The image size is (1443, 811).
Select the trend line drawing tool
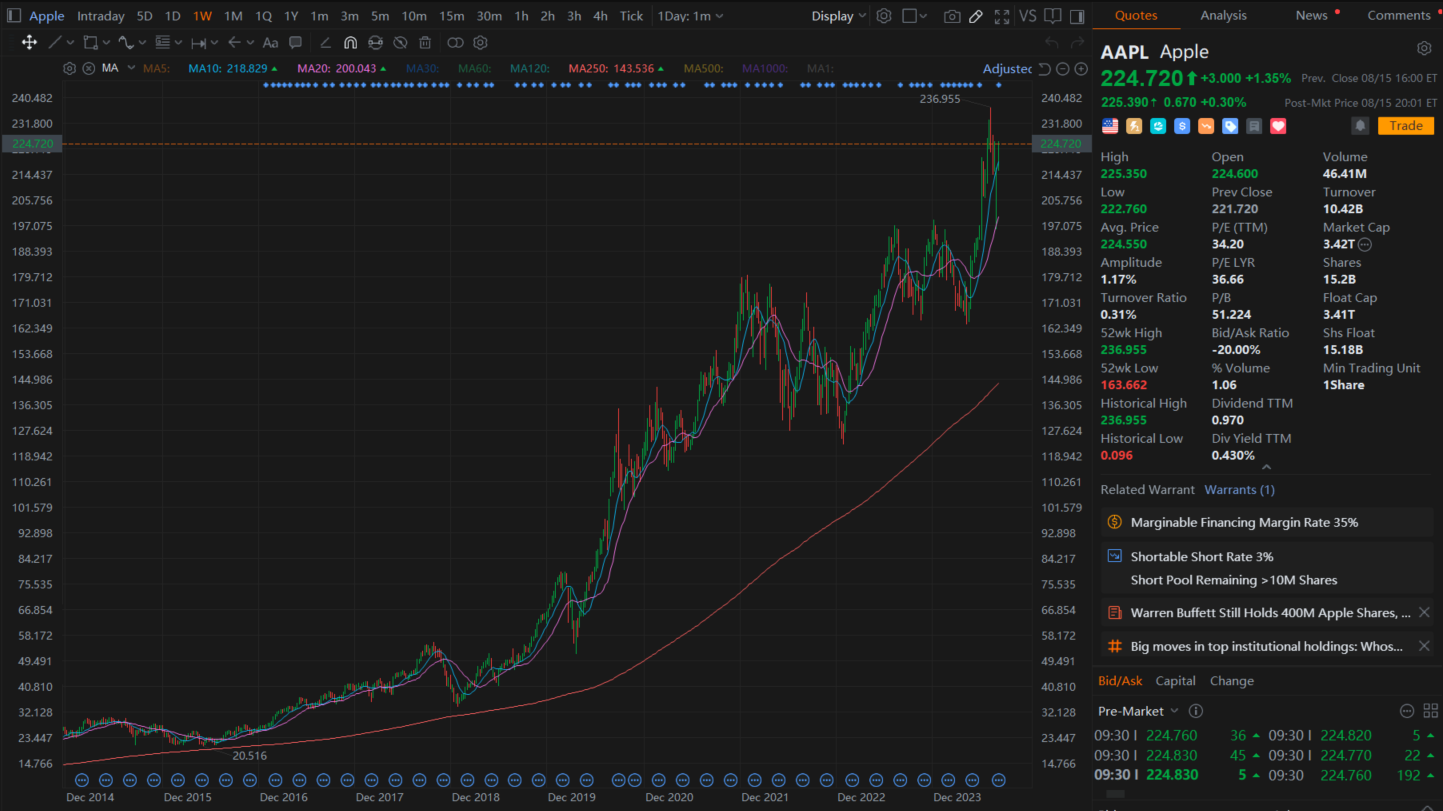[x=55, y=42]
